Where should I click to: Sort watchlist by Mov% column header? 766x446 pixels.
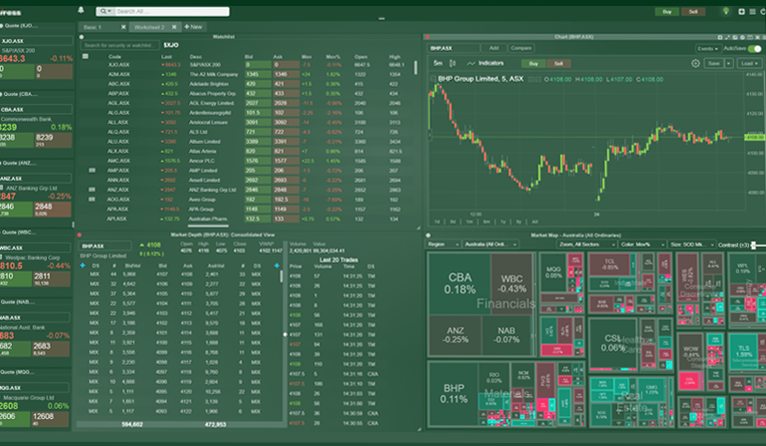tap(333, 57)
